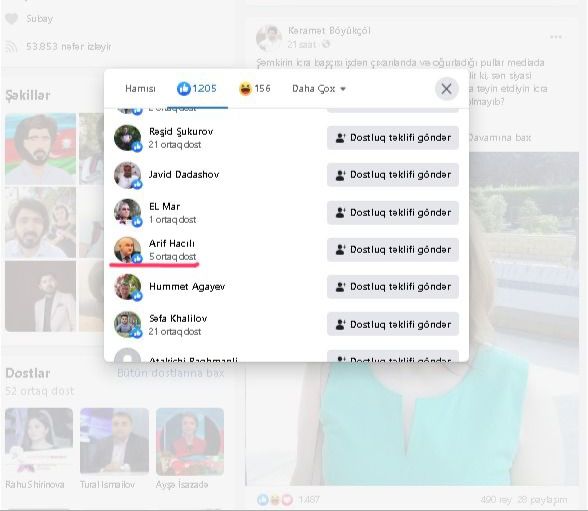Screen dimensions: 588x511
Task: Open Arif Hacılı's profile avatar
Action: [x=128, y=250]
